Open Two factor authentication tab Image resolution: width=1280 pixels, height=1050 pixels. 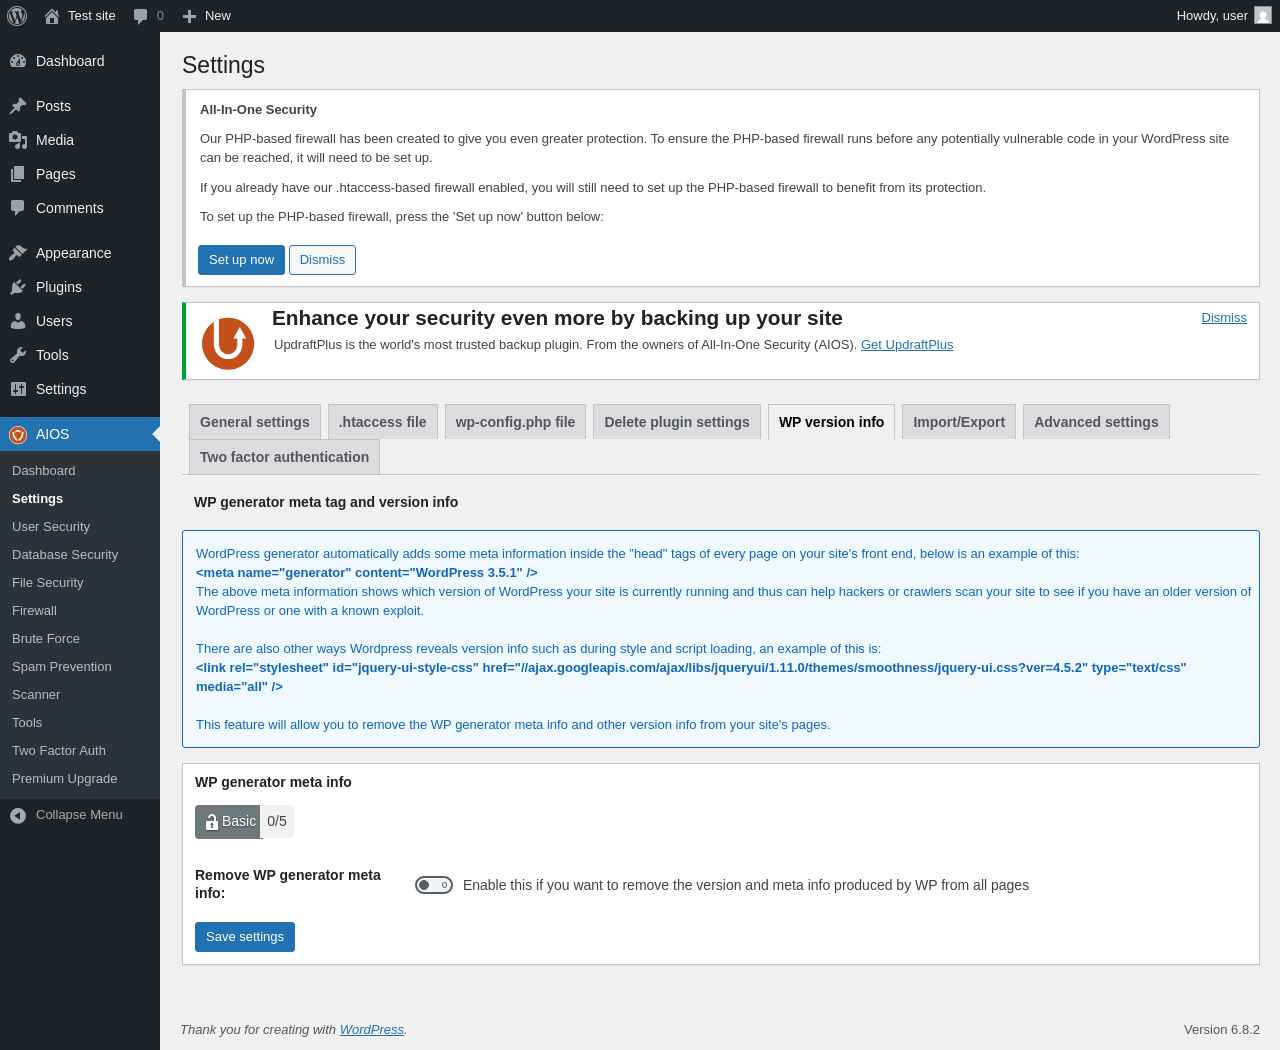(x=284, y=457)
